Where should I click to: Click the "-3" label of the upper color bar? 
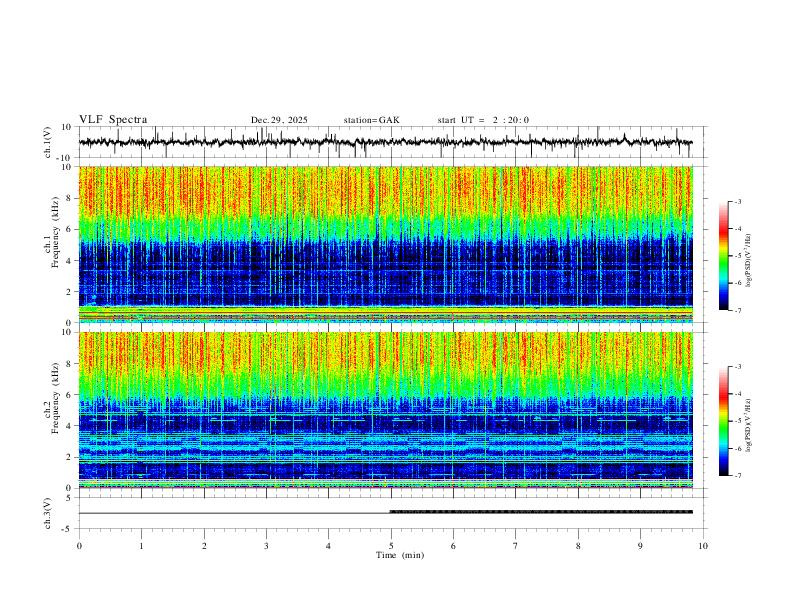[x=737, y=201]
